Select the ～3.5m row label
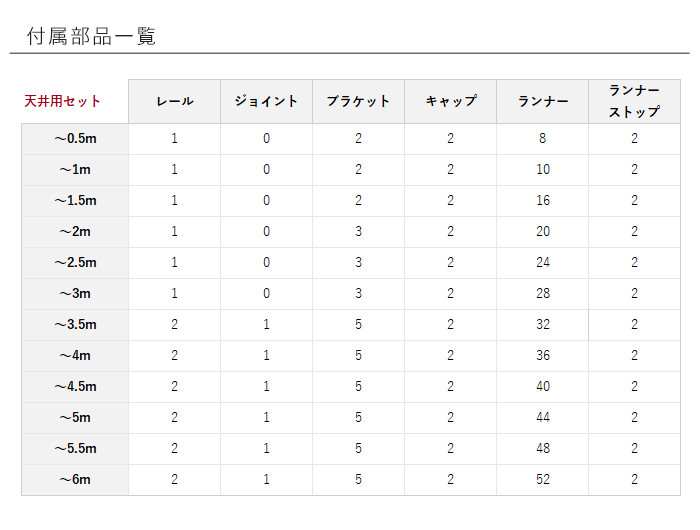 (x=75, y=325)
